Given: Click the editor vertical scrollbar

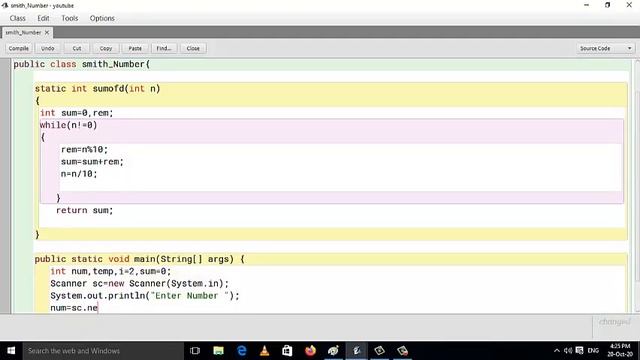Looking at the screenshot, I should click(x=637, y=186).
